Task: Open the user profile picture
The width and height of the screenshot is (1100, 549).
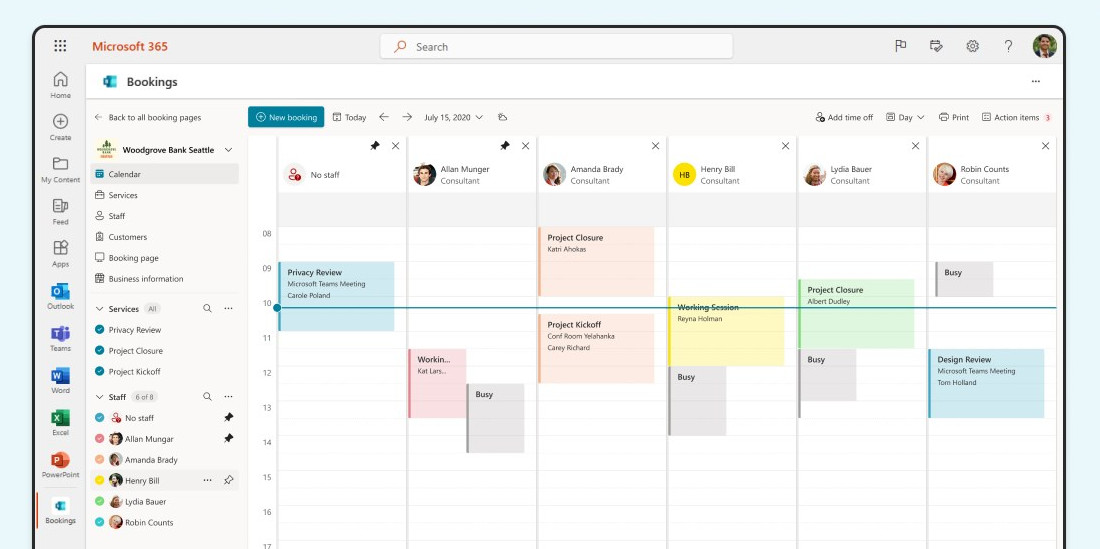Action: pyautogui.click(x=1045, y=46)
